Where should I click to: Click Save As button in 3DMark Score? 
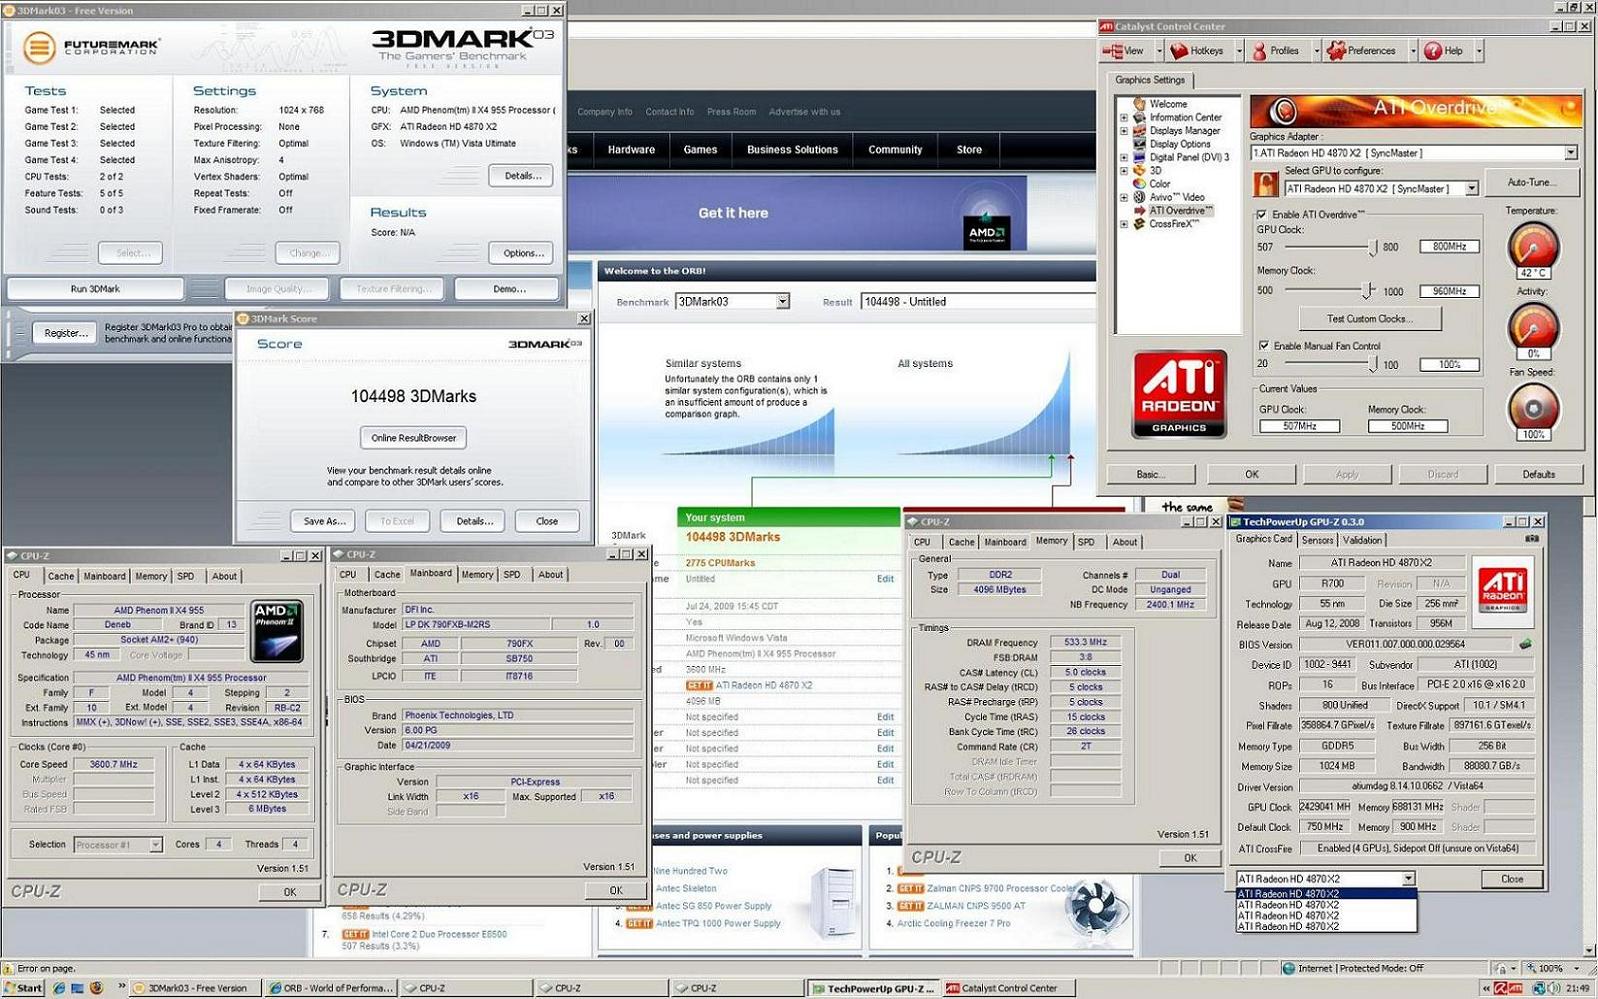324,521
